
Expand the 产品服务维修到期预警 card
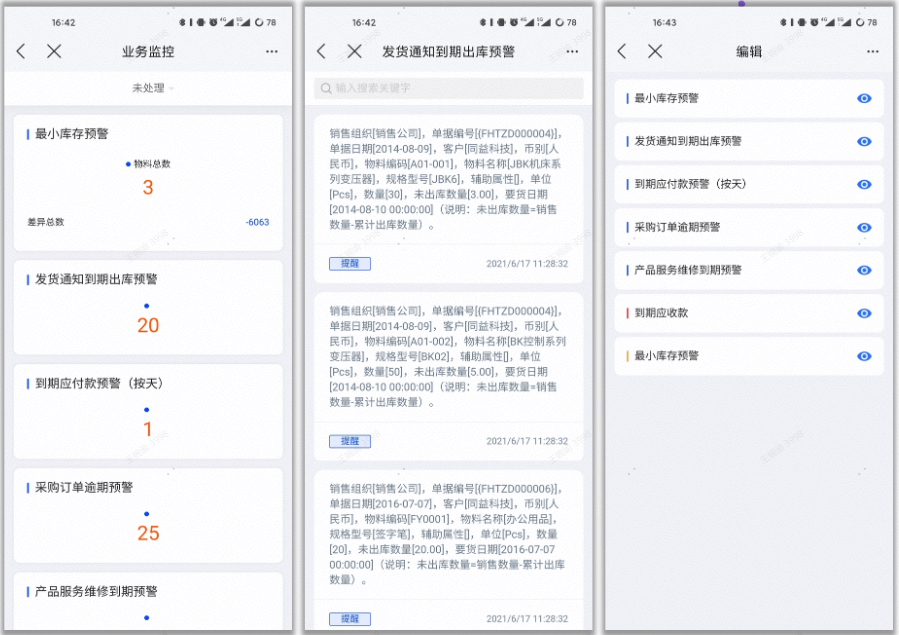(x=147, y=600)
